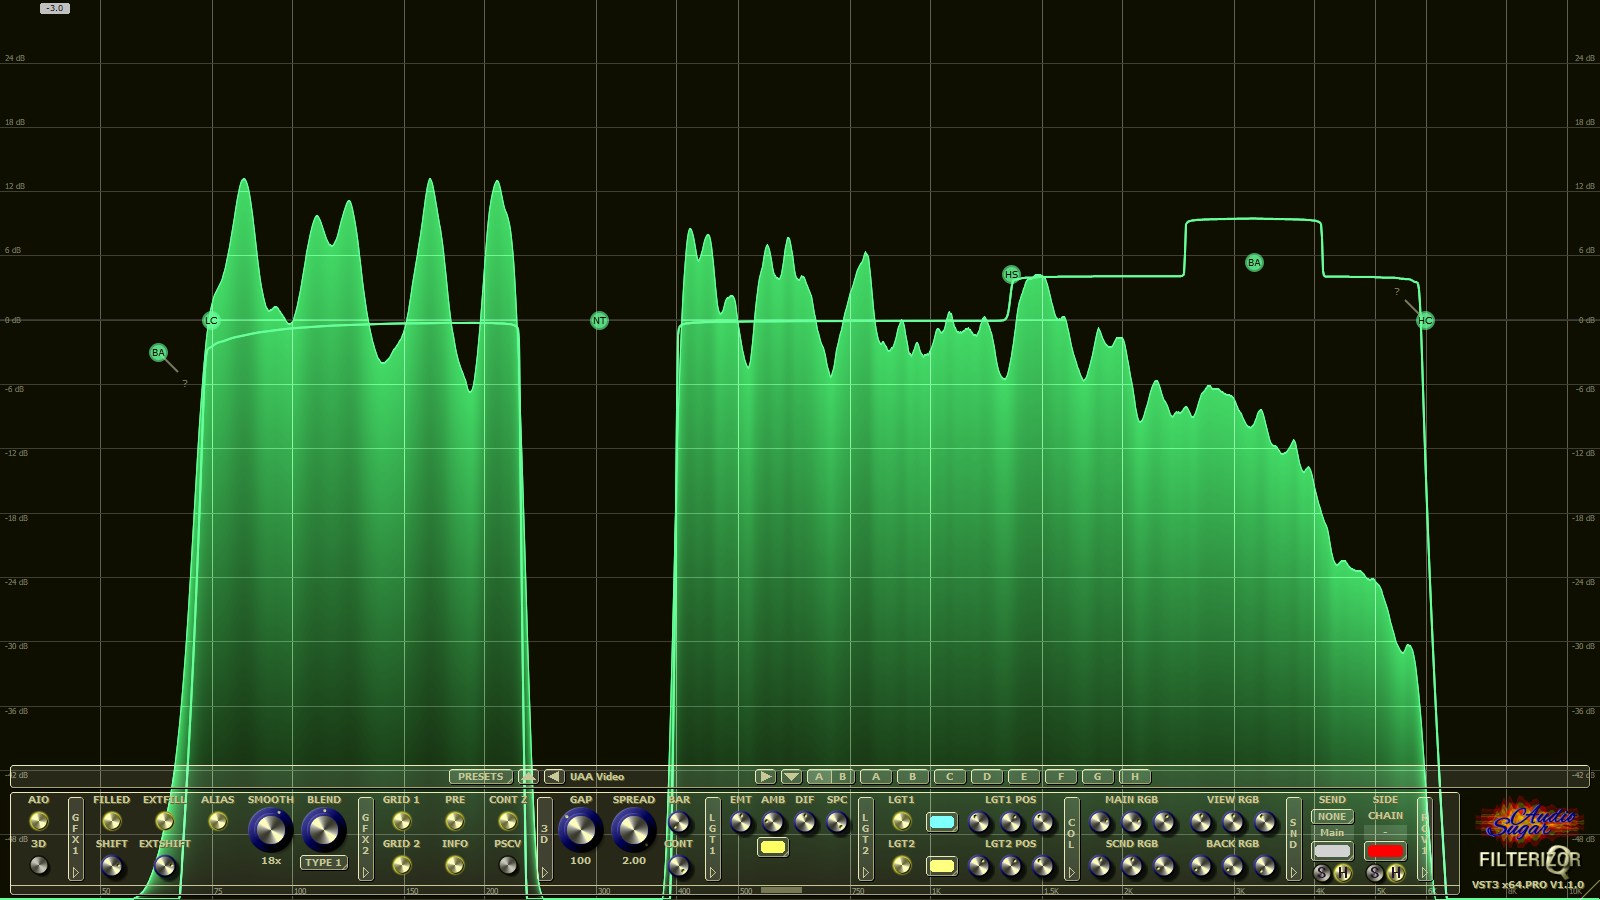The image size is (1600, 900).
Task: Click the PRESETS button
Action: click(x=481, y=776)
